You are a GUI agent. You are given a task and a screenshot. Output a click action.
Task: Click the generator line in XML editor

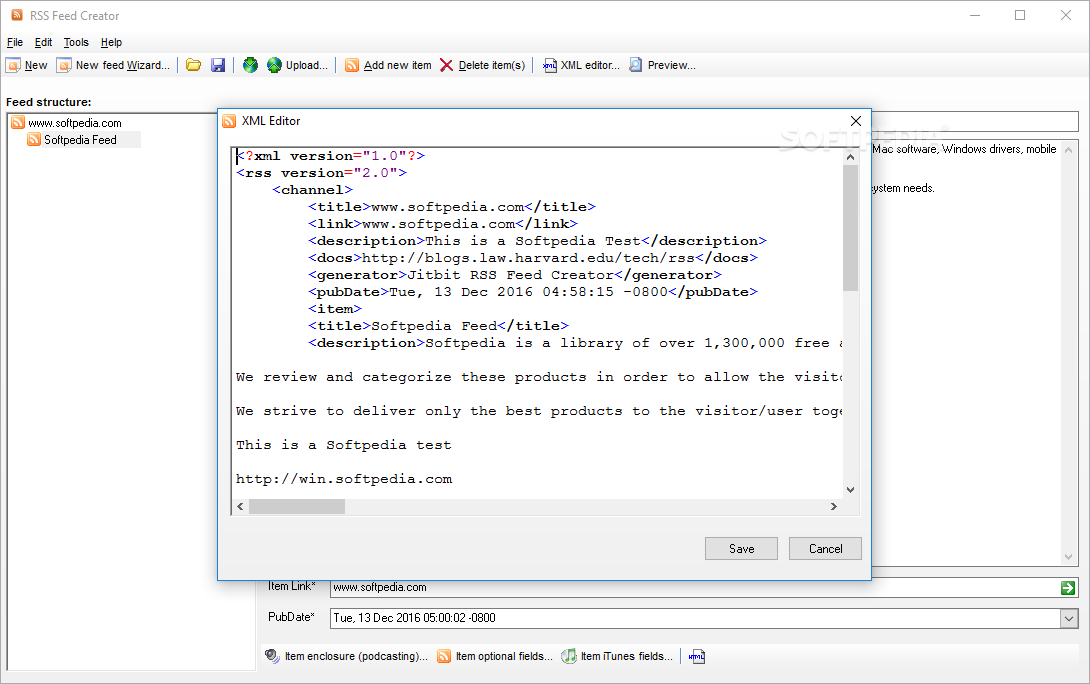(x=514, y=275)
